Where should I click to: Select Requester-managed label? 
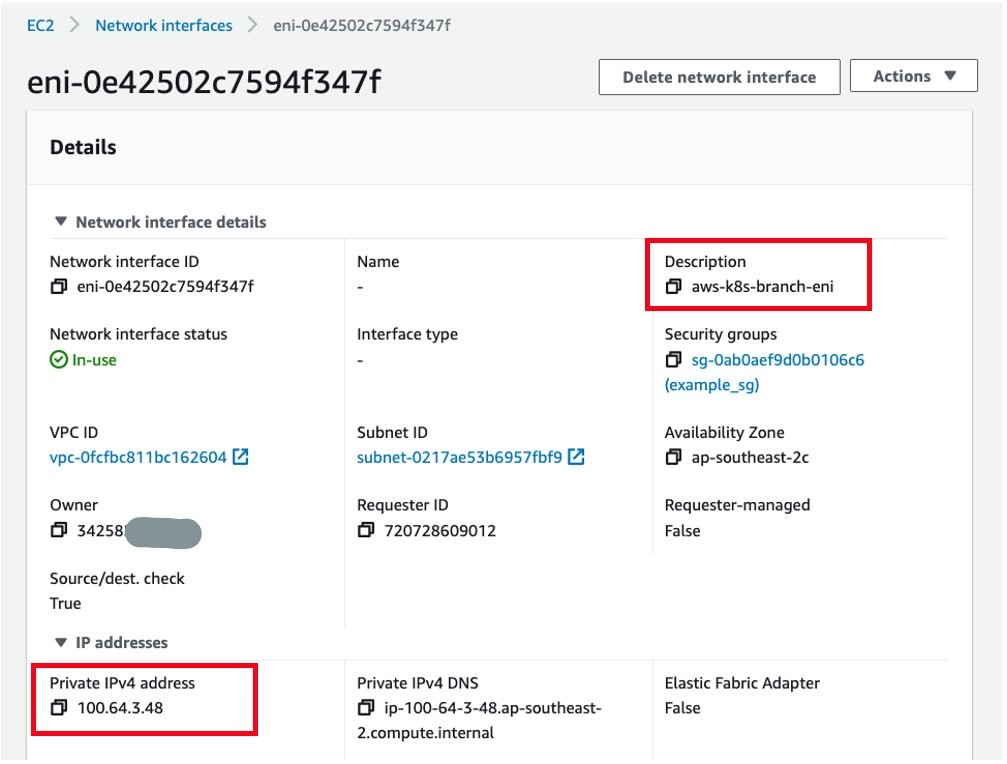(737, 505)
